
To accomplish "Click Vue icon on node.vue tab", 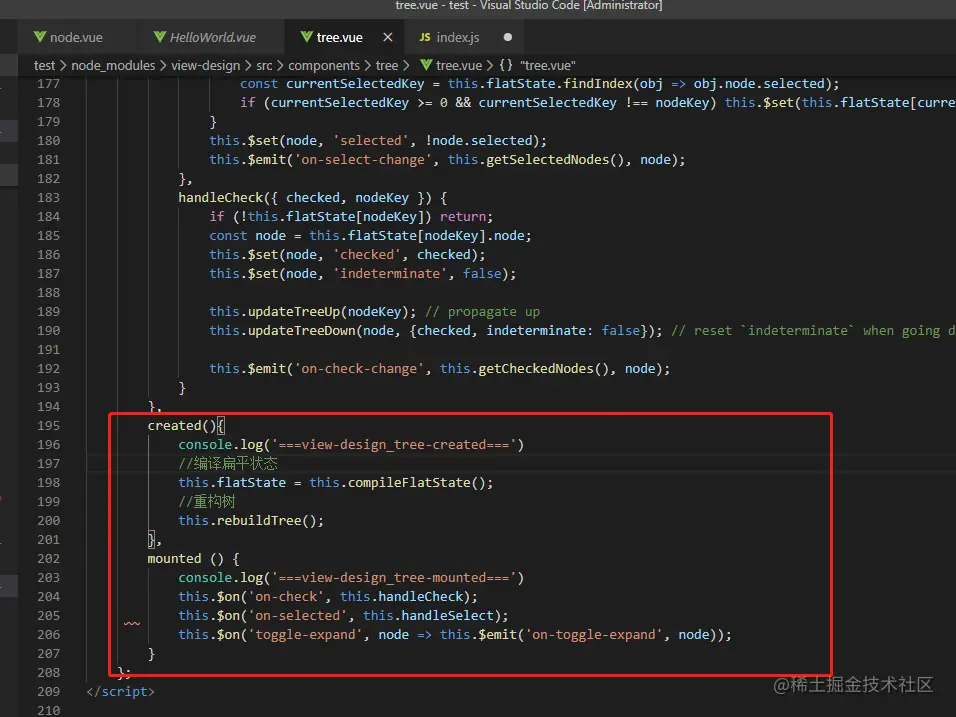I will click(x=40, y=37).
